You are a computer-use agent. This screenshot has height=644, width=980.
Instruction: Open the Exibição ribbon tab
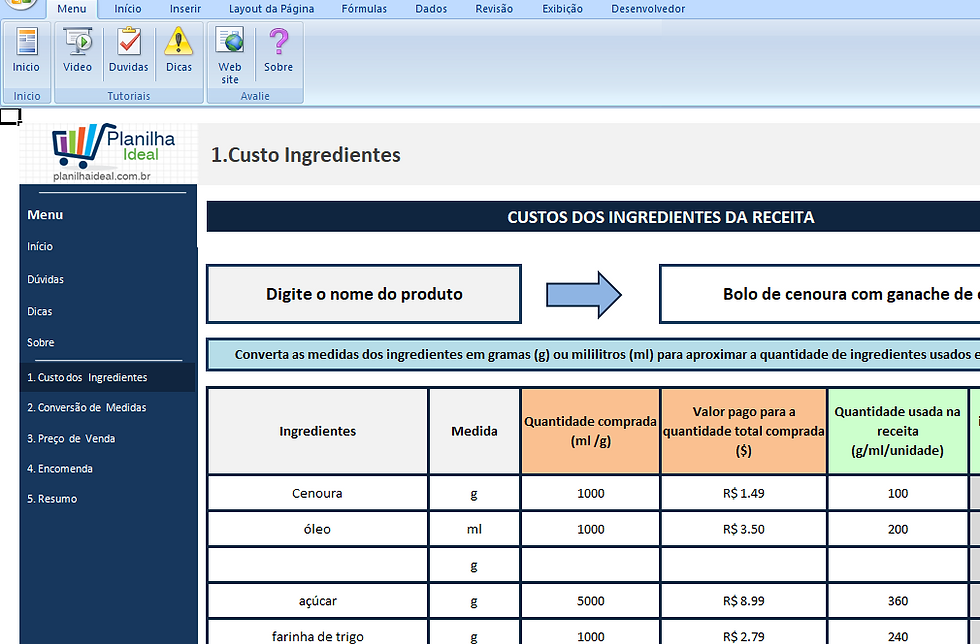point(562,9)
